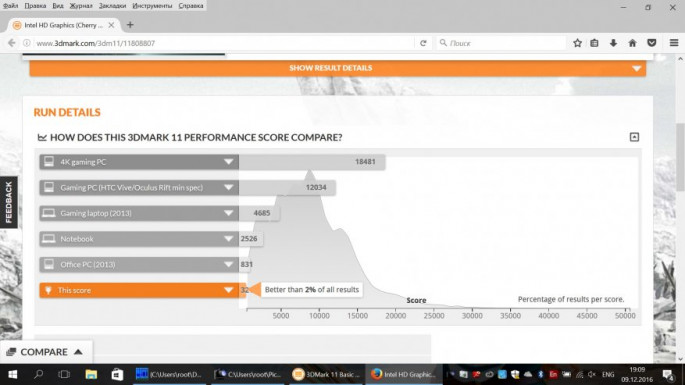Screen dimensions: 685x385
Task: Reload the page with the refresh icon
Action: 423,43
